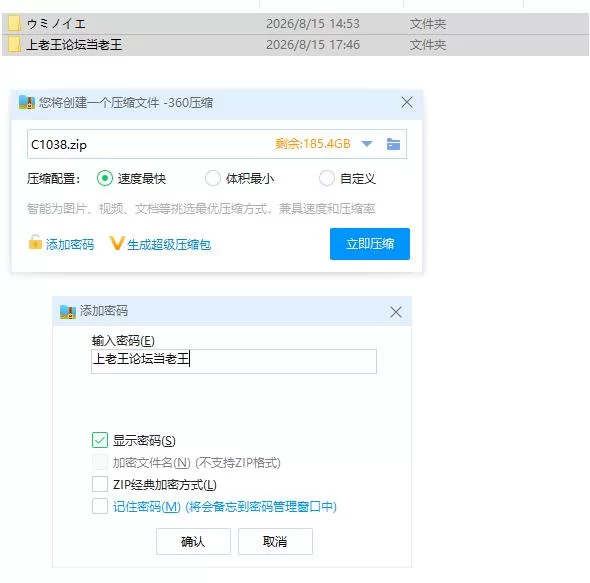The width and height of the screenshot is (590, 583).
Task: Click date 2026/8/15 17:46 in file list
Action: click(x=313, y=45)
